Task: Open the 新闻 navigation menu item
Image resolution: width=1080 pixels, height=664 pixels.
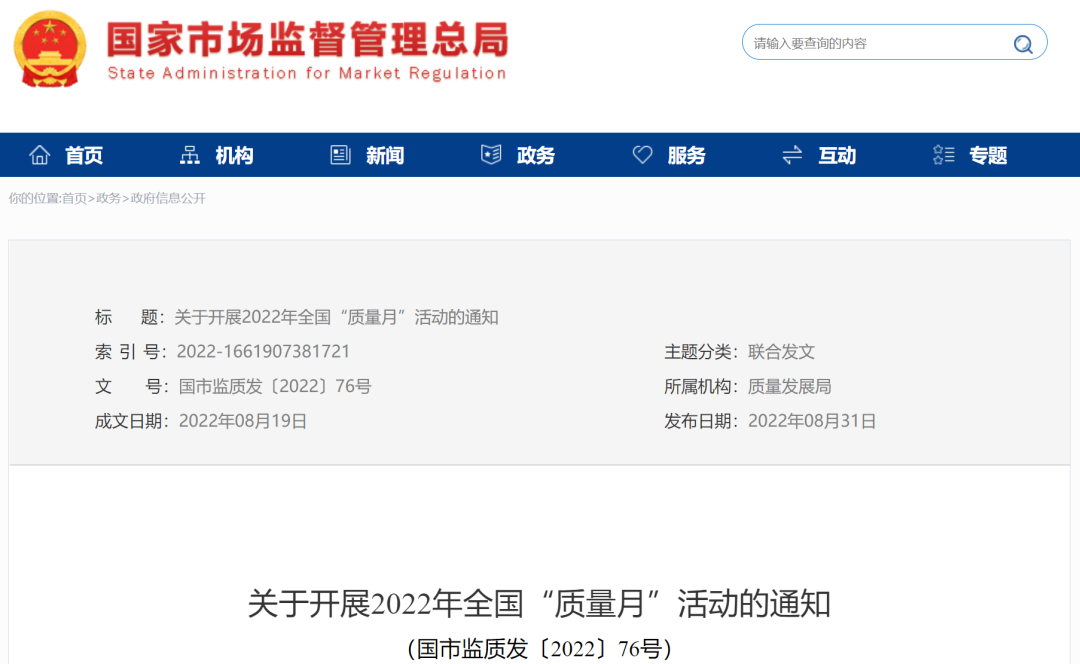Action: 385,156
